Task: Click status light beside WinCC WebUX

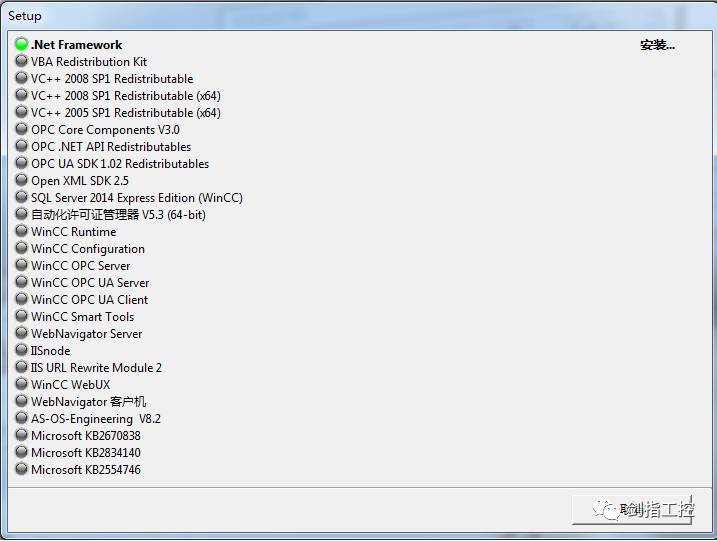Action: 21,383
